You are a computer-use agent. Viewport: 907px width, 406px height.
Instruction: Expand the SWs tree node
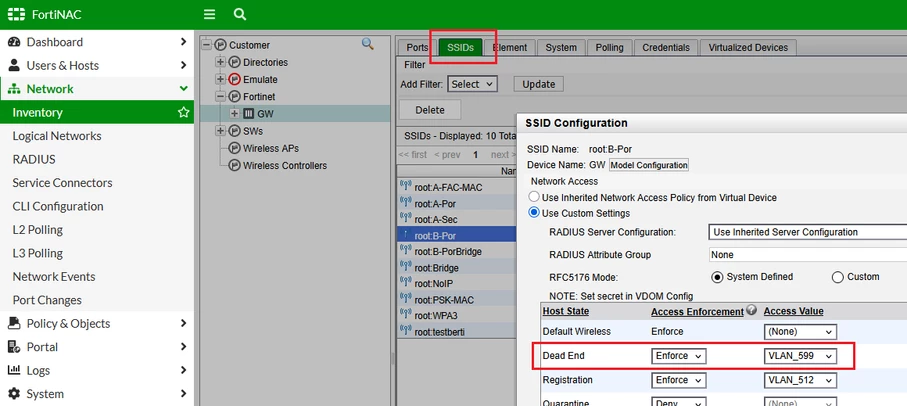tap(220, 131)
